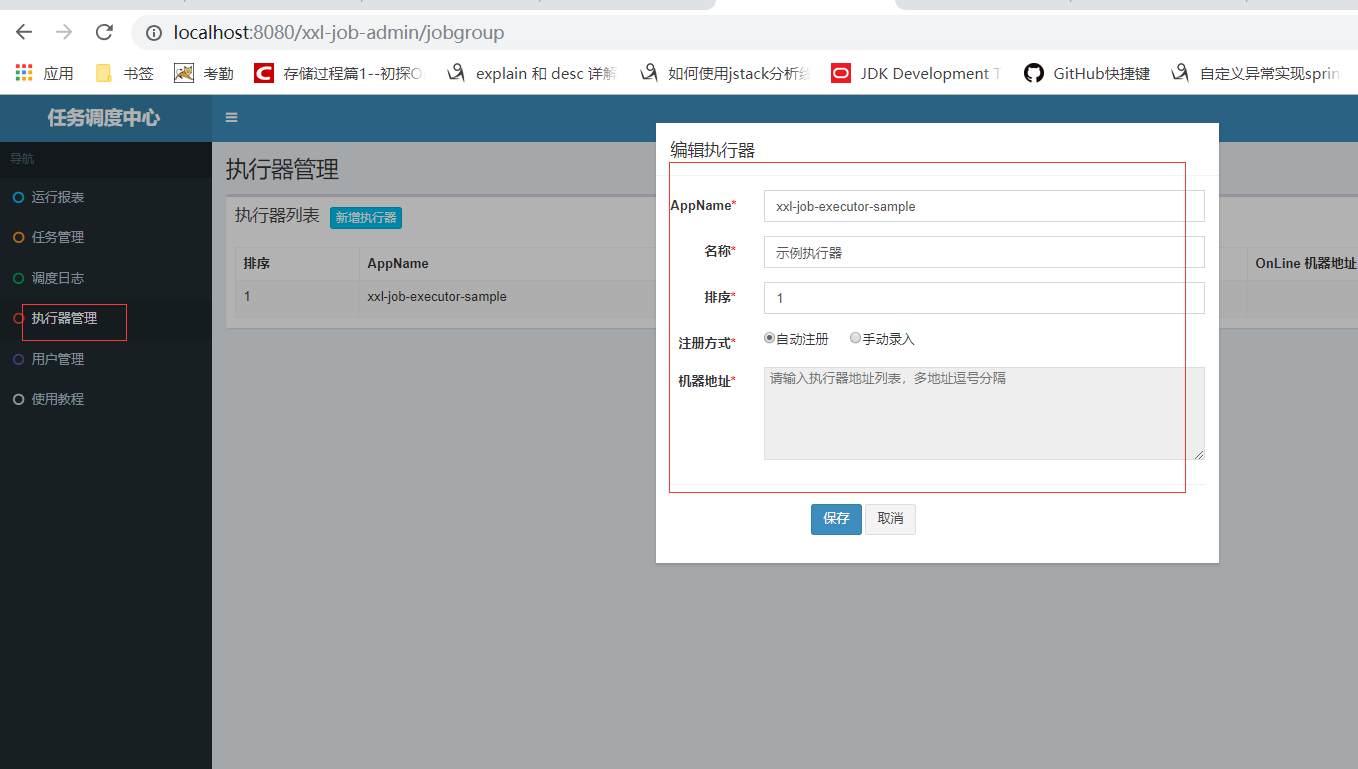
Task: Click the 取消 button
Action: point(890,518)
